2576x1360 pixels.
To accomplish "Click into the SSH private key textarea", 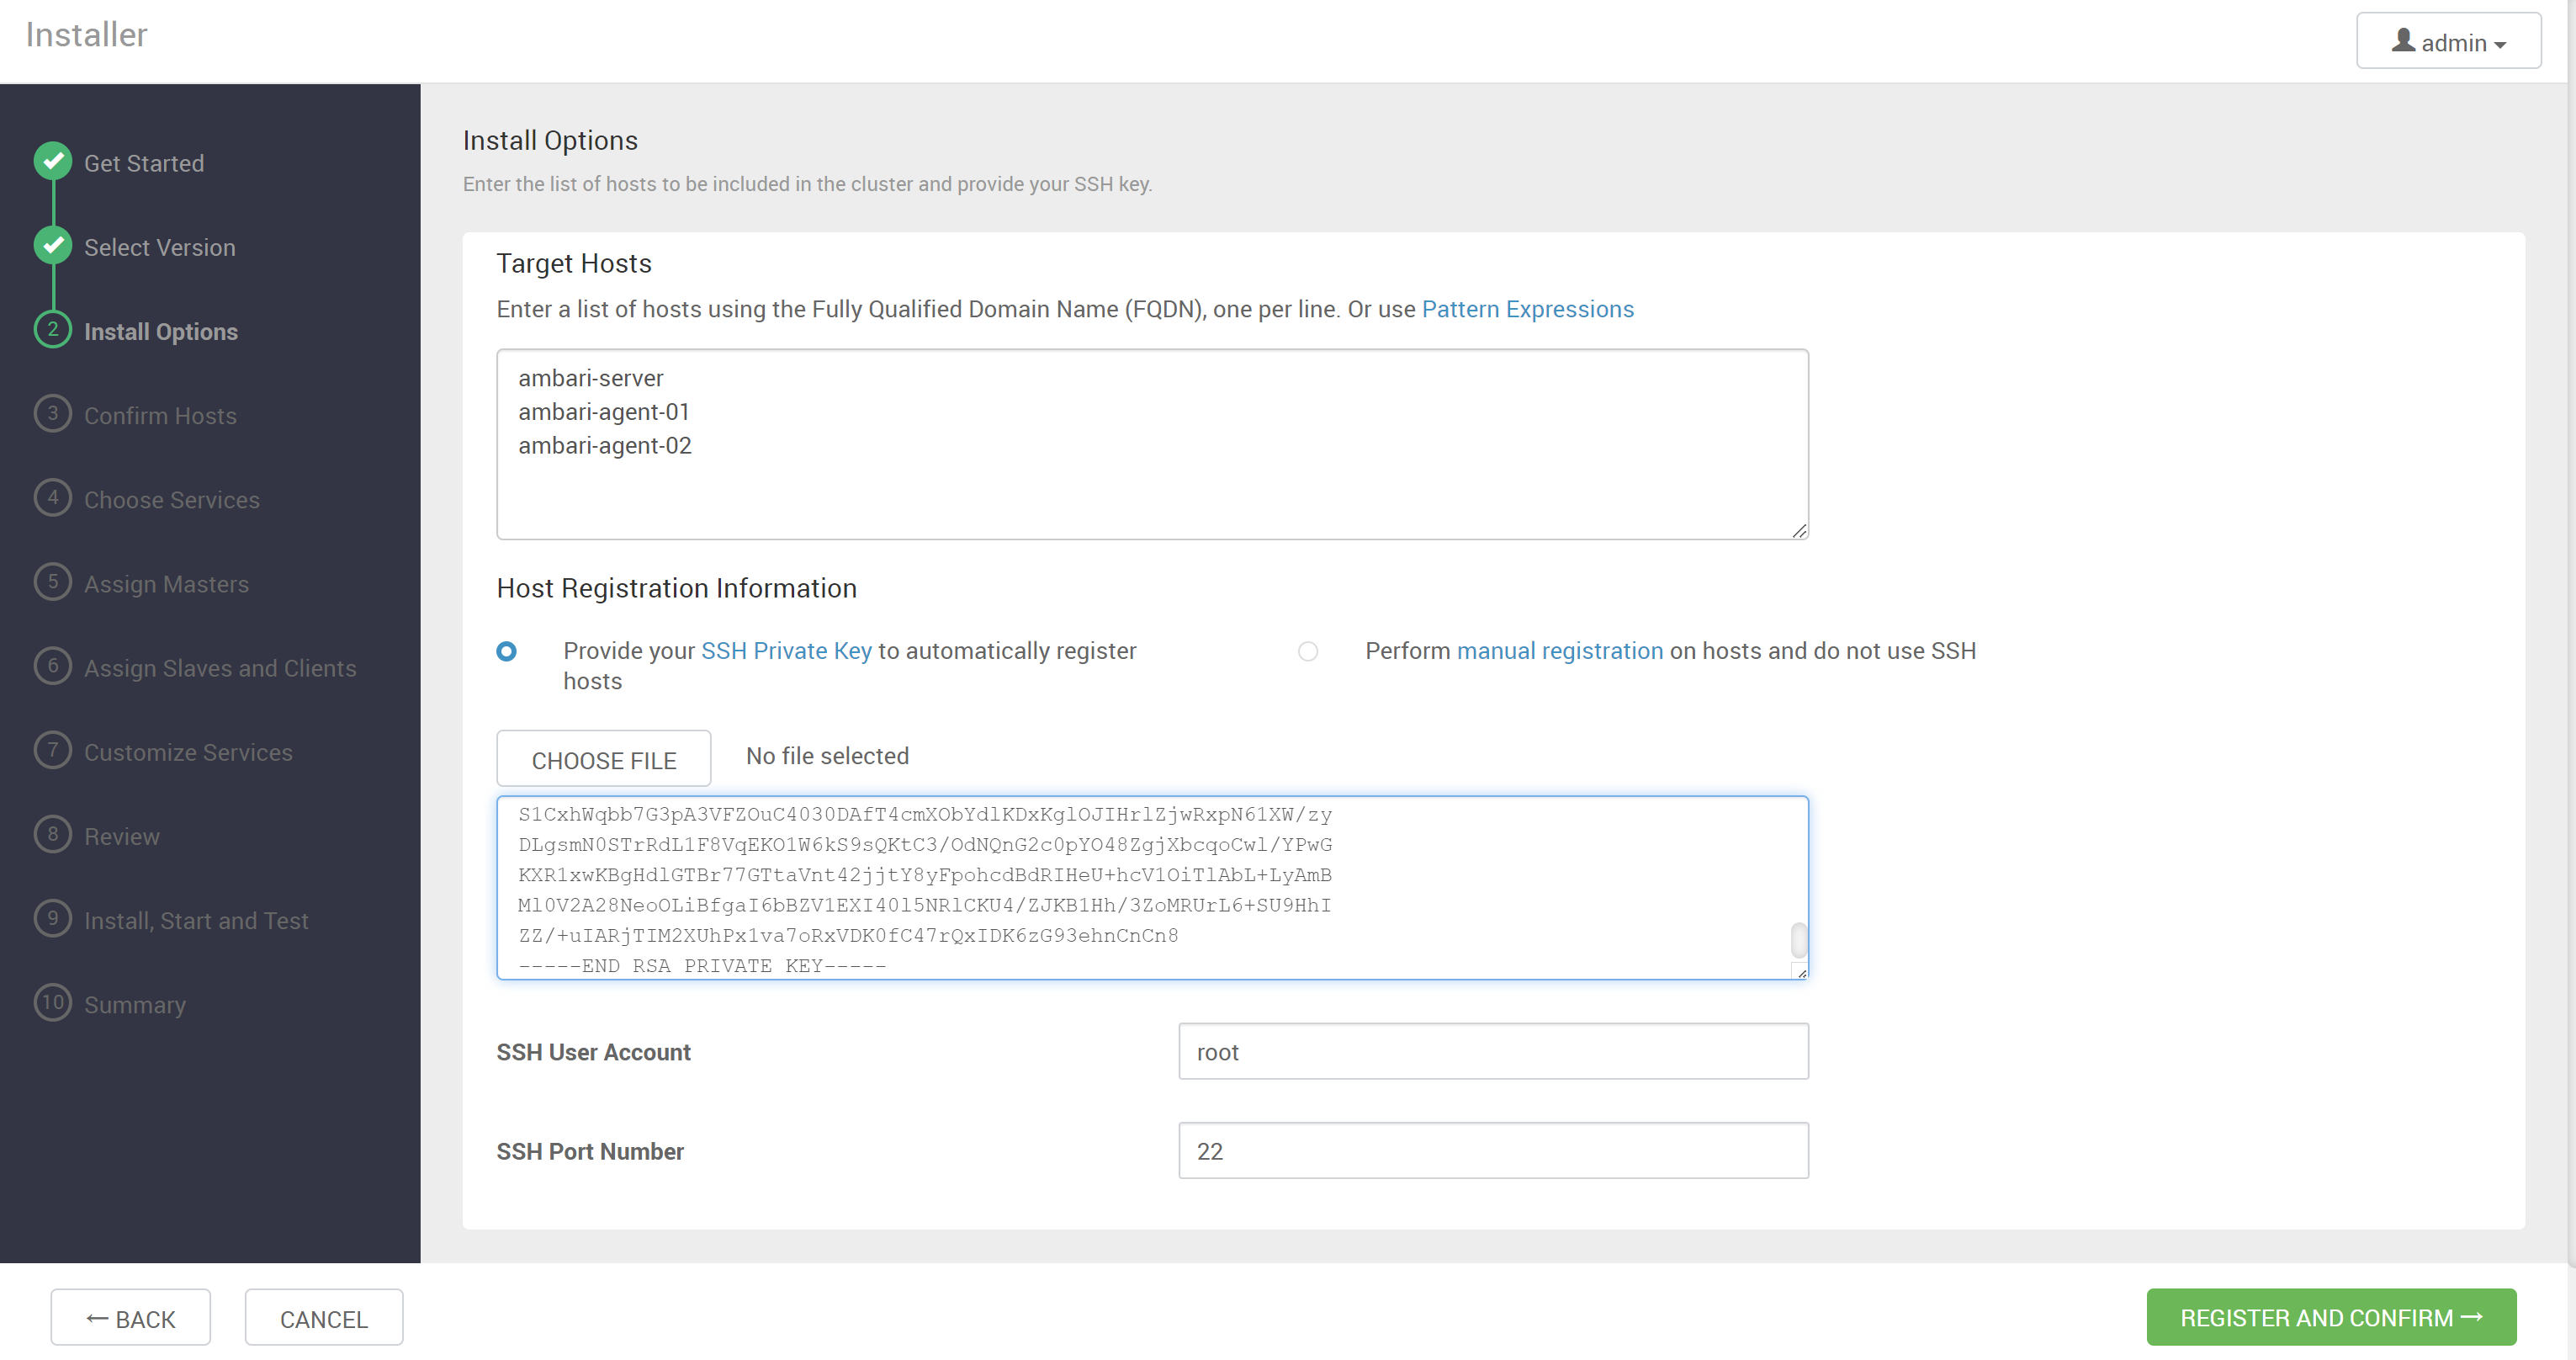I will click(x=1152, y=887).
